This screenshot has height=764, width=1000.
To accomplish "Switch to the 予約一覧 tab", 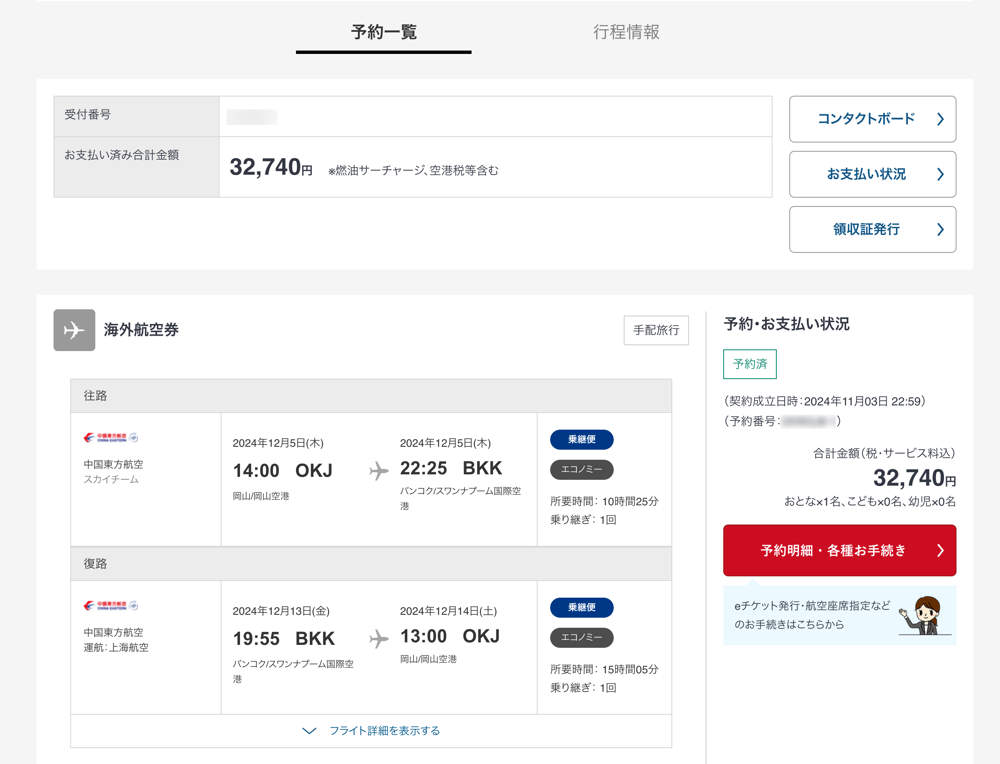I will (x=383, y=32).
